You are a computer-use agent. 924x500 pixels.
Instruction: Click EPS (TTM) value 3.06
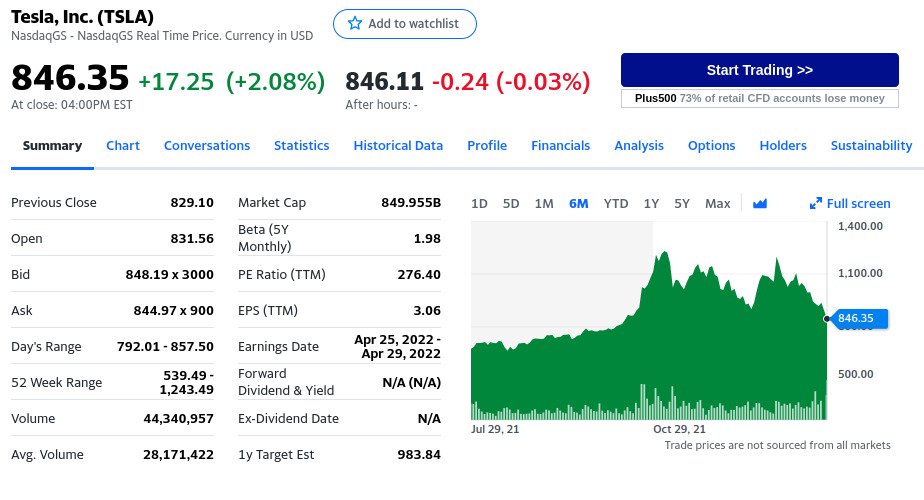point(427,310)
